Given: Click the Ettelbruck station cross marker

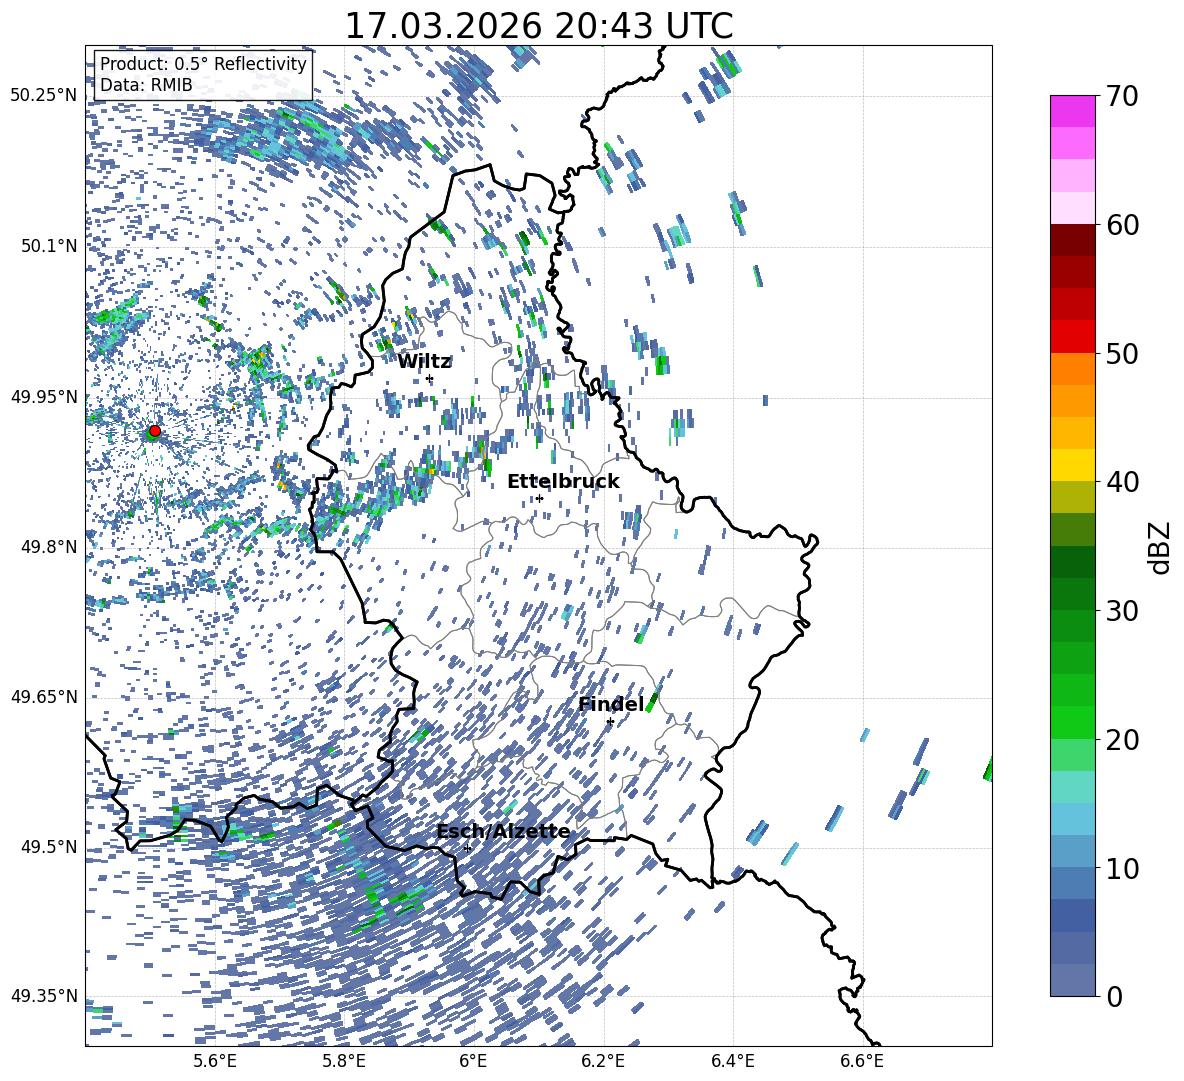Looking at the screenshot, I should pyautogui.click(x=539, y=498).
